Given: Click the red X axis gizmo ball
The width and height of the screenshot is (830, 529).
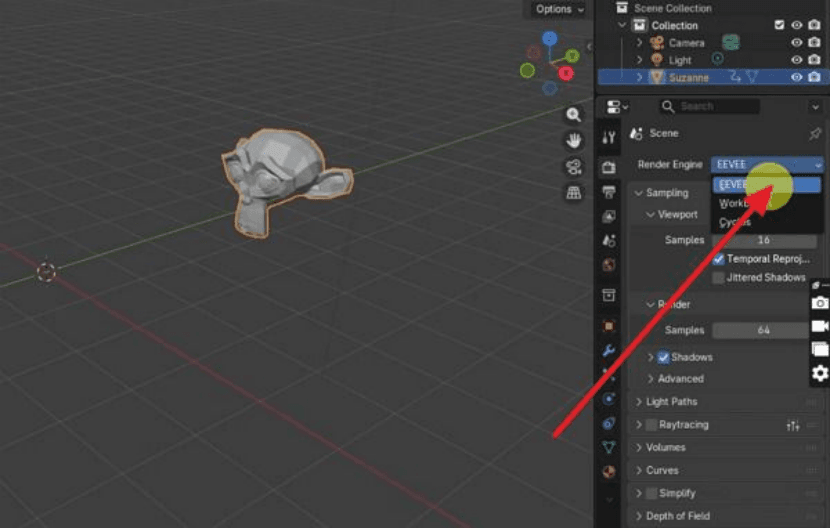Looking at the screenshot, I should point(566,73).
